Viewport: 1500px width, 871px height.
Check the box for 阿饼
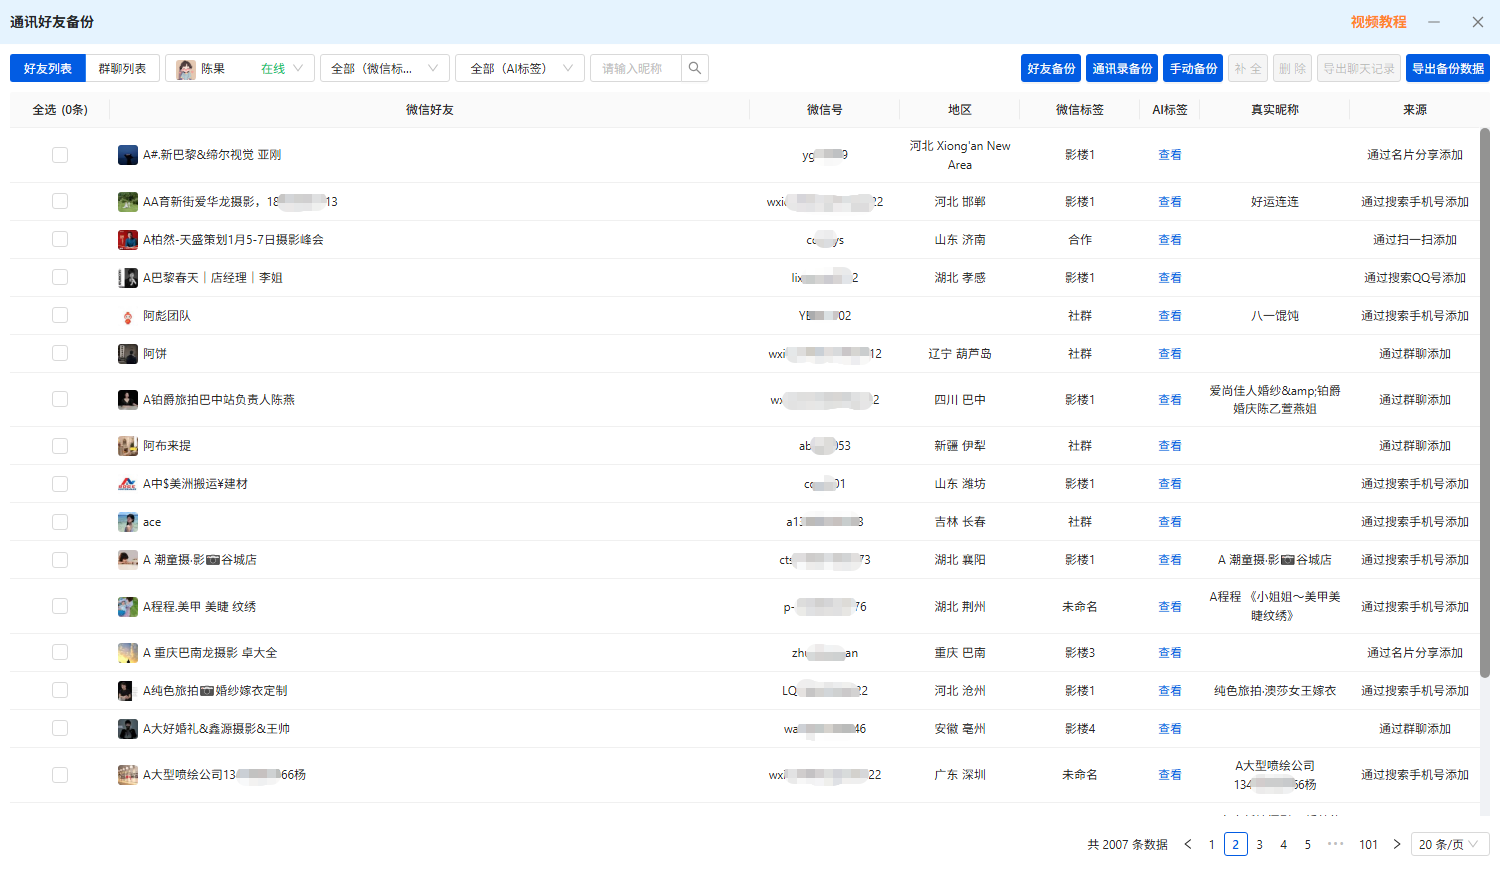(x=60, y=354)
